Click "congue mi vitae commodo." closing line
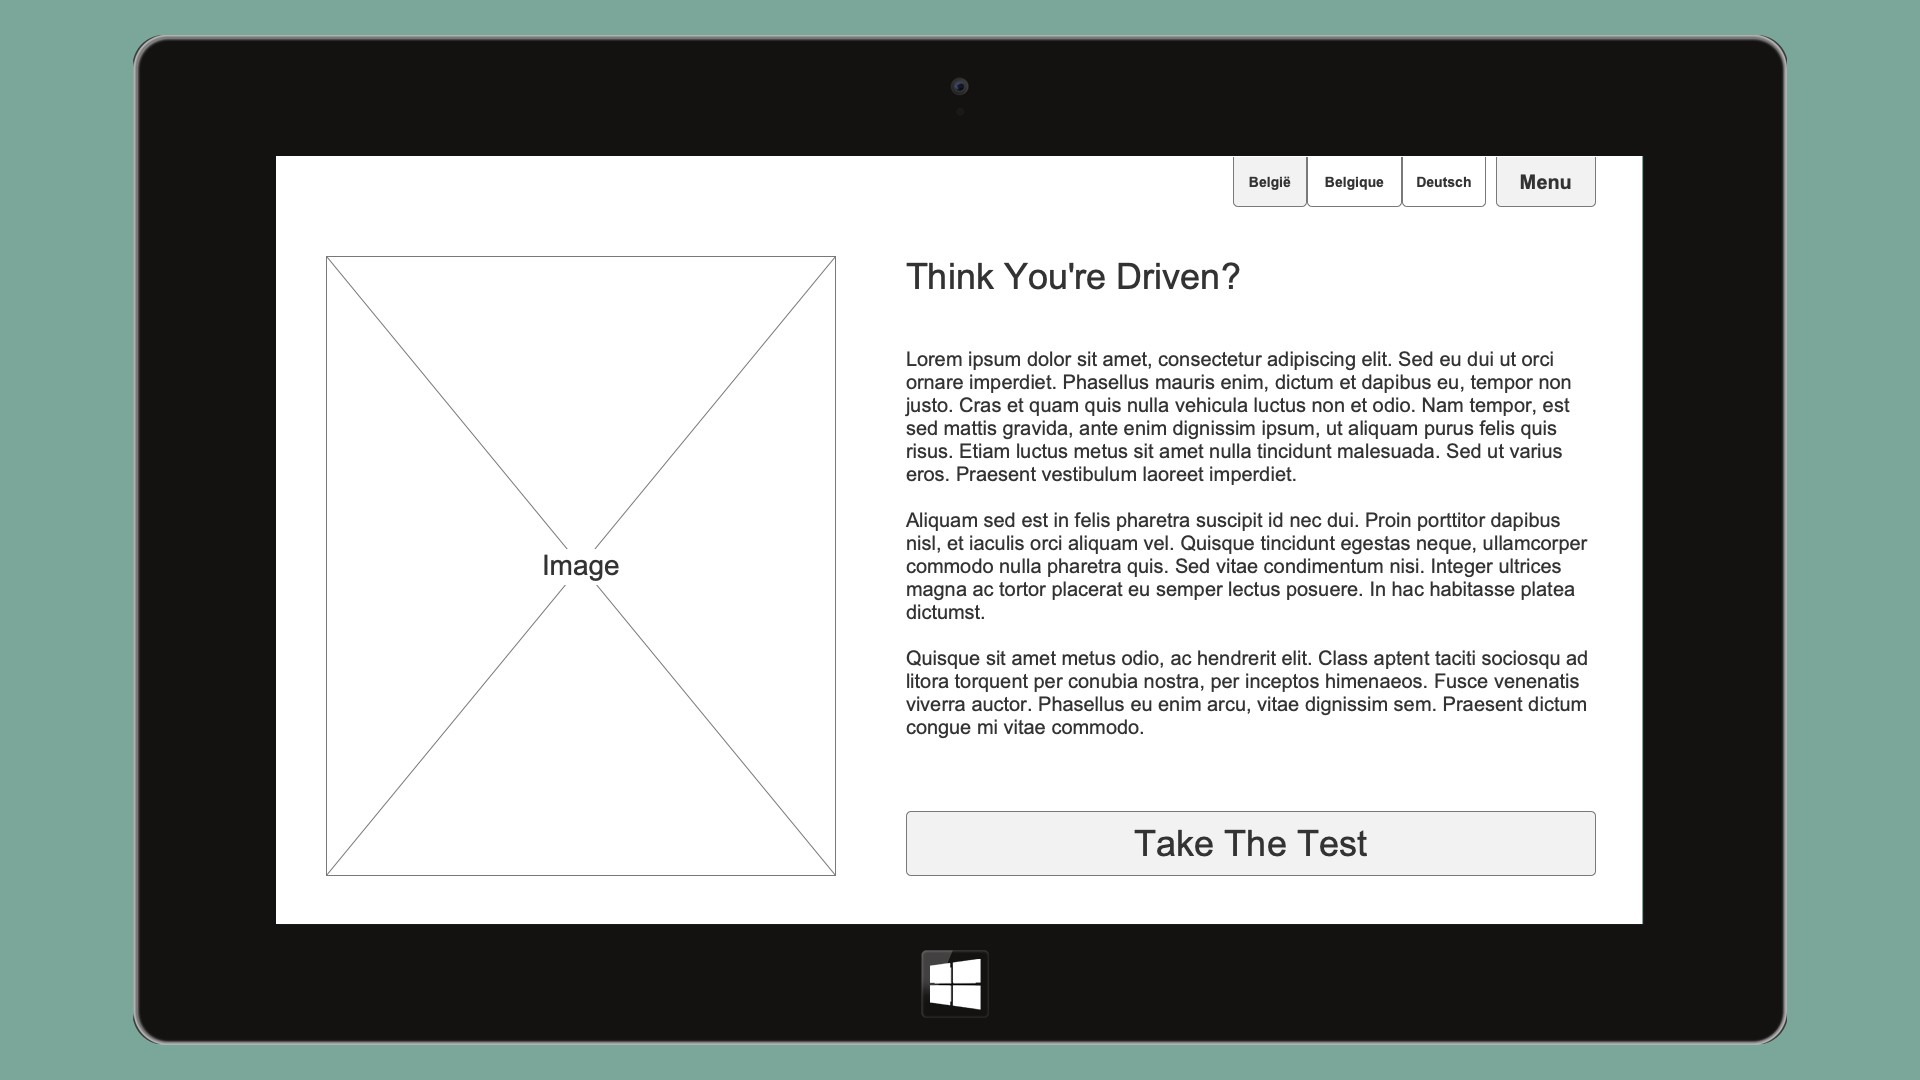The image size is (1920, 1080). (x=1024, y=728)
